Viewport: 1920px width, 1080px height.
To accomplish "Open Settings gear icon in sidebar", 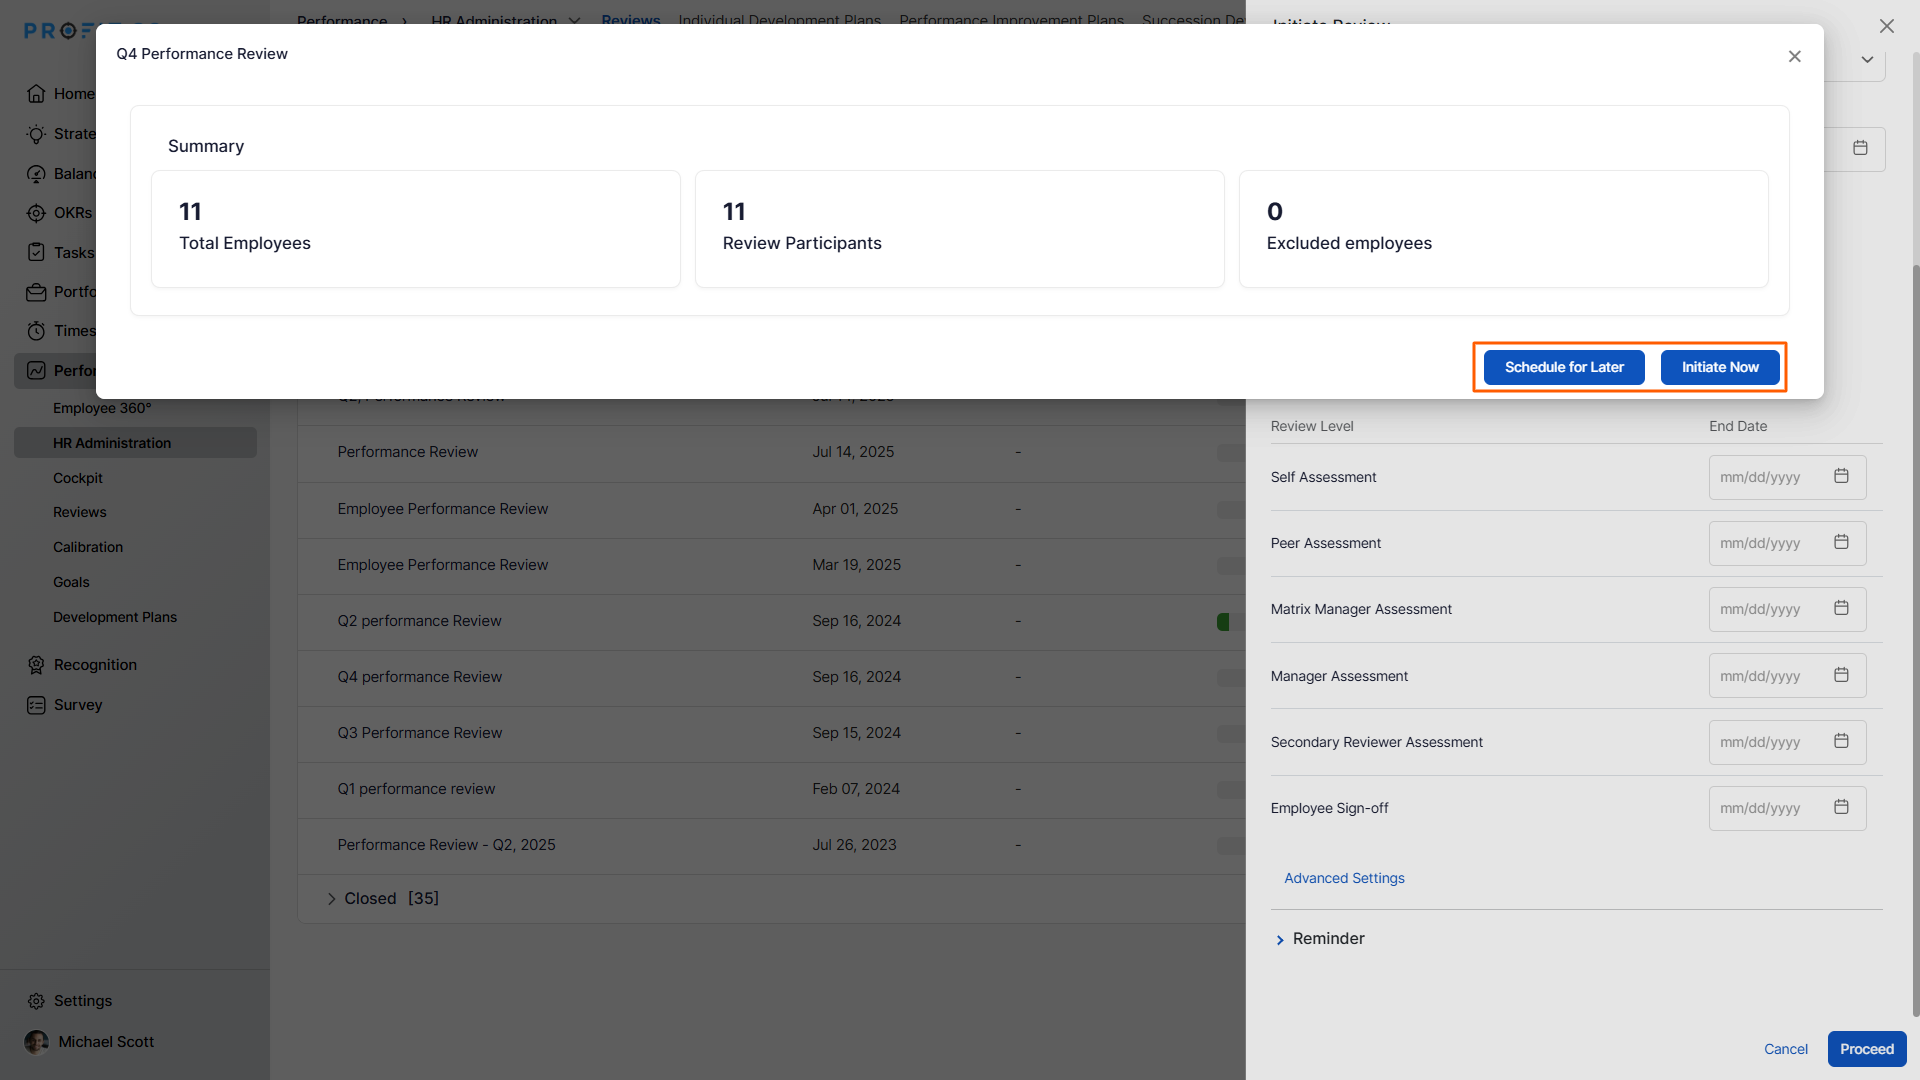I will 36,1001.
